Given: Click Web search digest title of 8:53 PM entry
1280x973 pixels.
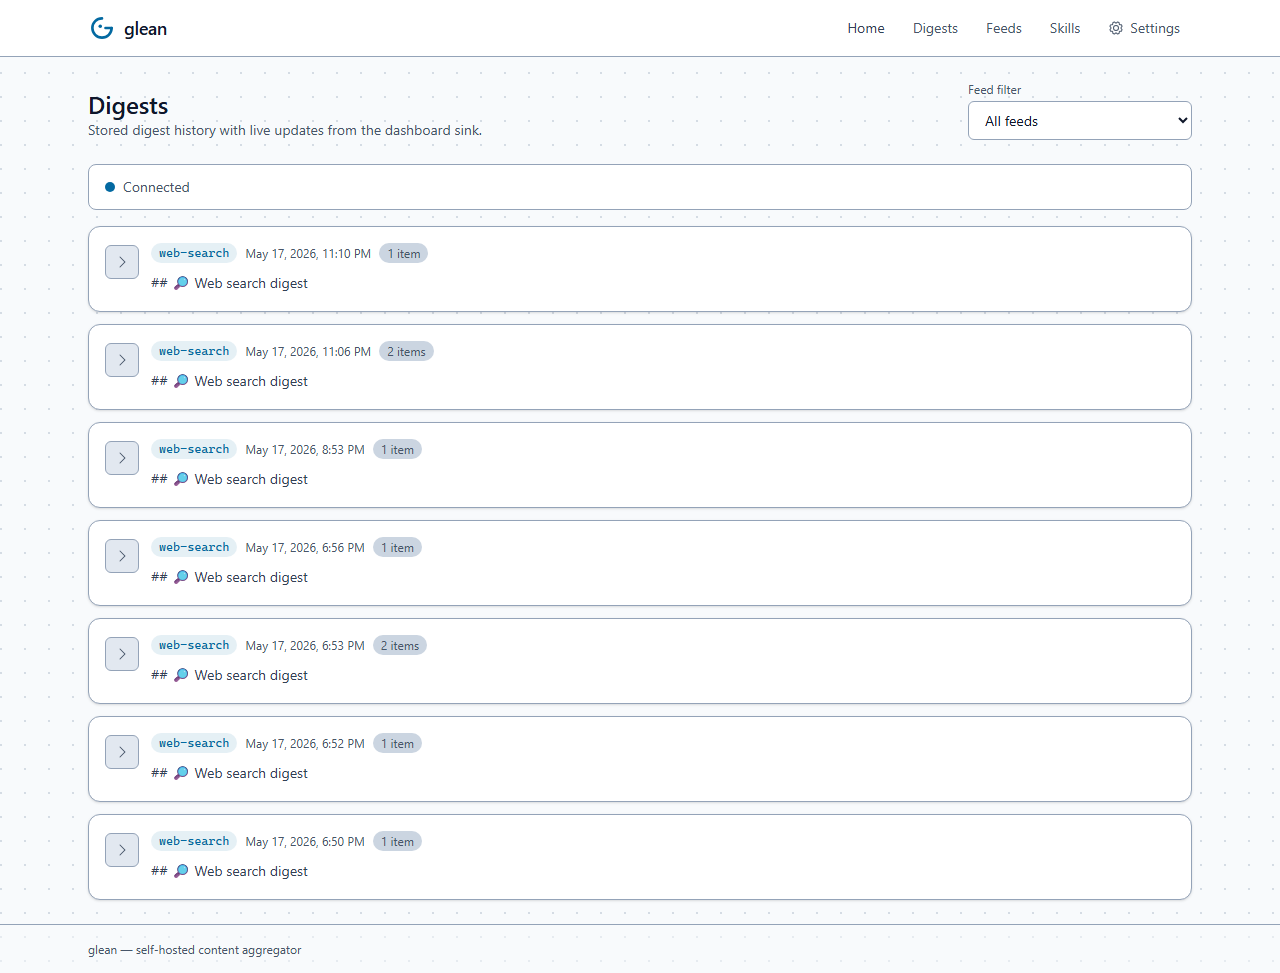Looking at the screenshot, I should pos(251,479).
